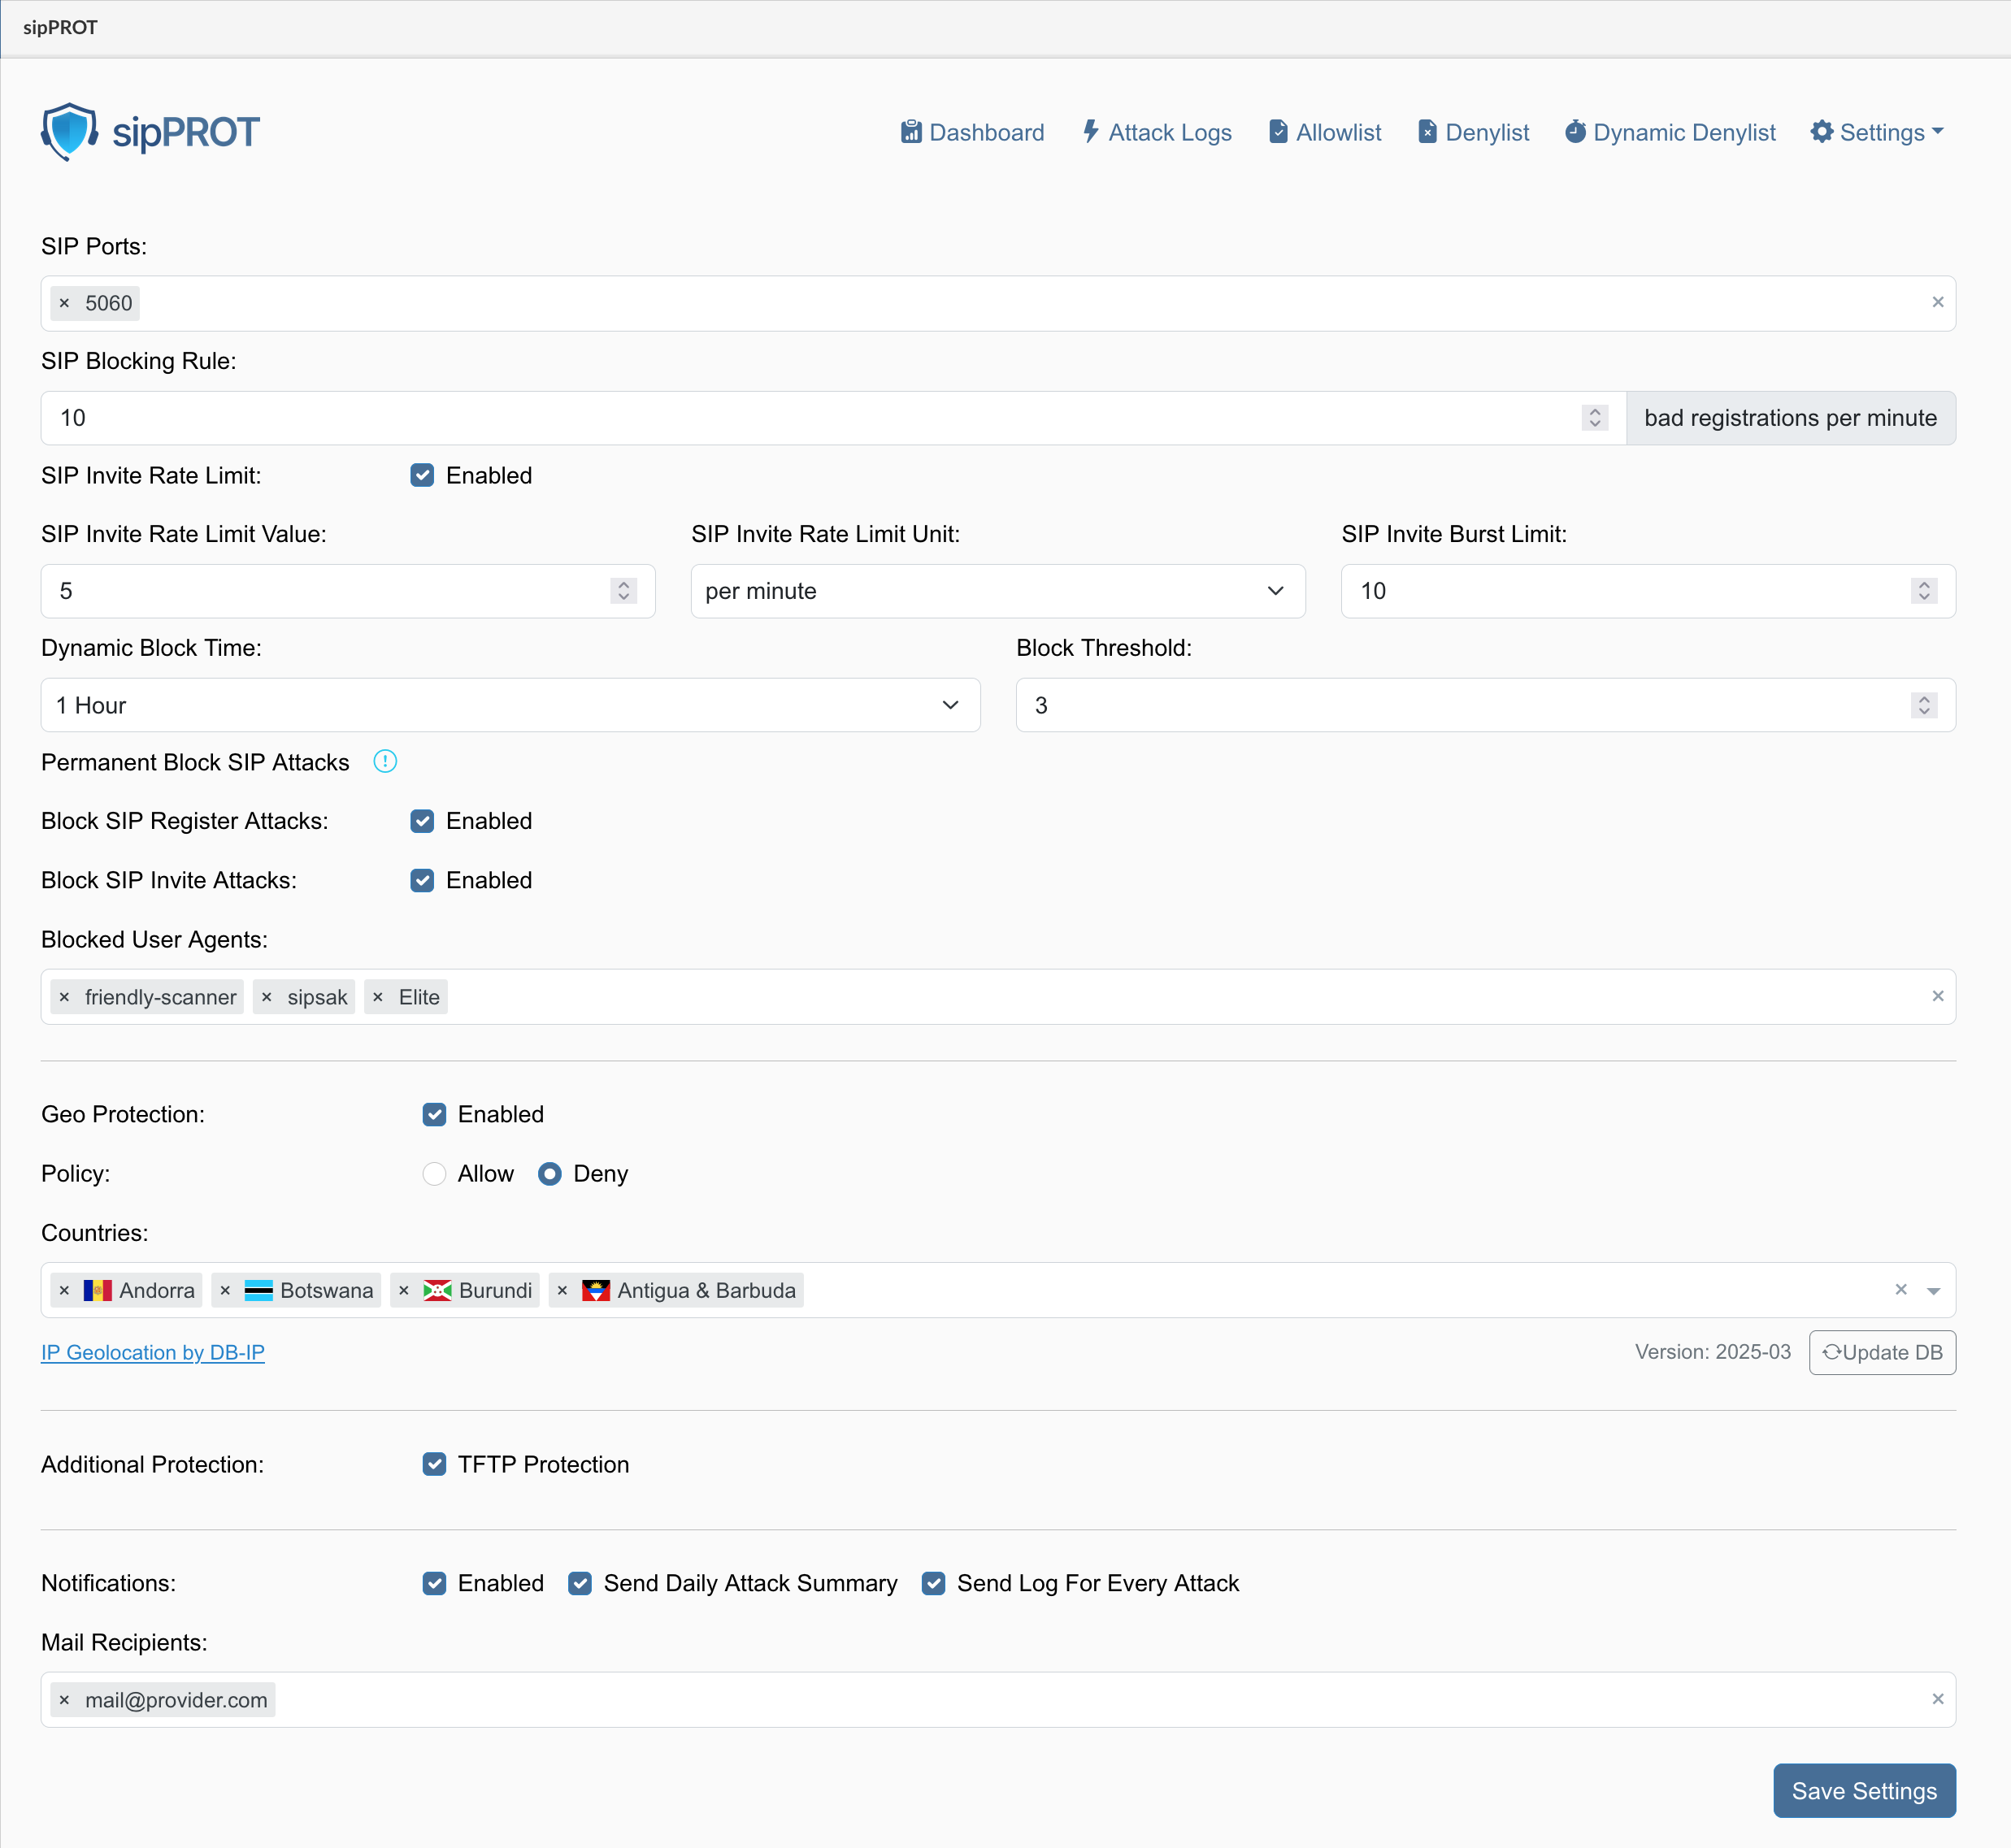
Task: Clear all blocked user agents
Action: click(1937, 996)
